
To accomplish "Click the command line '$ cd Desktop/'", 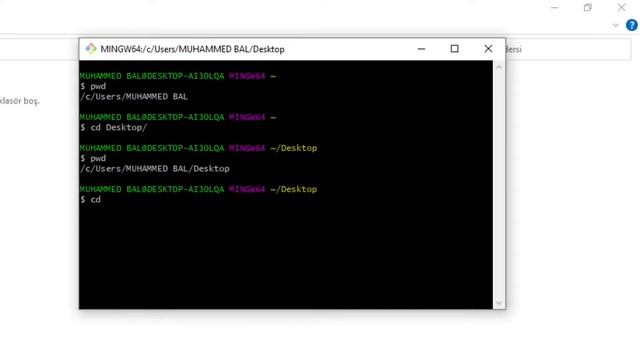I will (113, 127).
